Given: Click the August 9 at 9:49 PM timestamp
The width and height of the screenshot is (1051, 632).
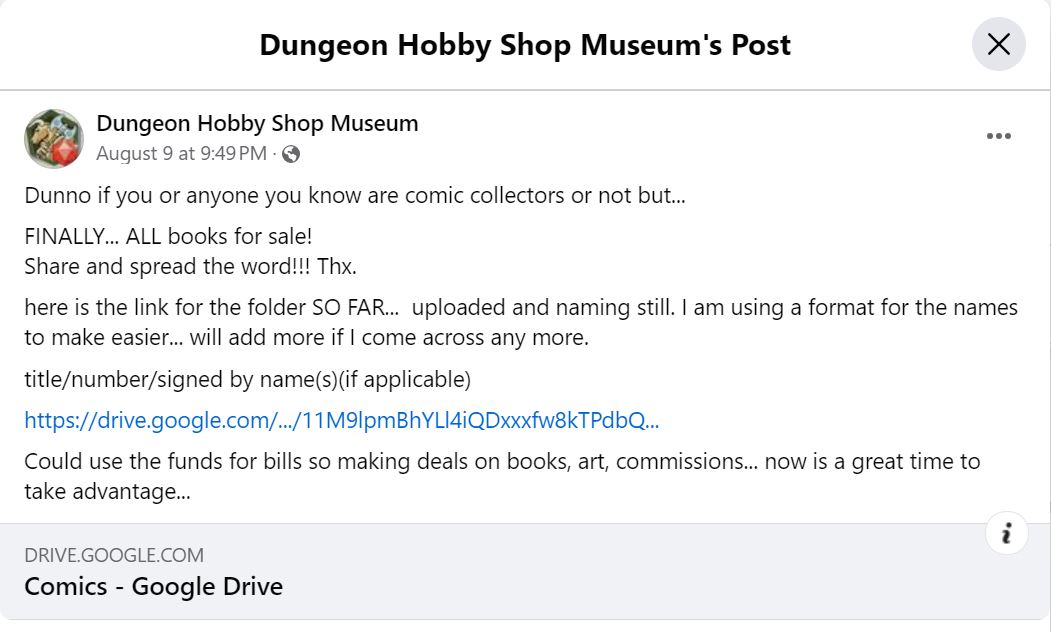Looking at the screenshot, I should pos(181,154).
